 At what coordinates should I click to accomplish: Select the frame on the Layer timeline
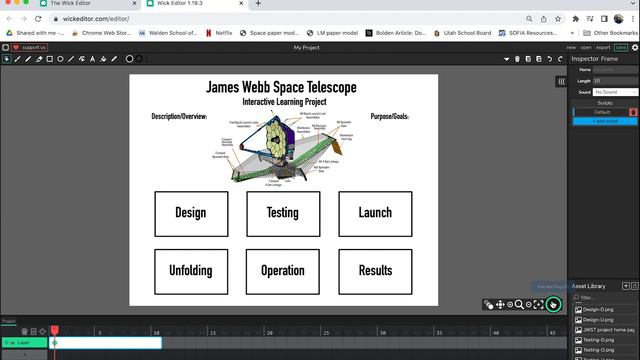pos(106,343)
